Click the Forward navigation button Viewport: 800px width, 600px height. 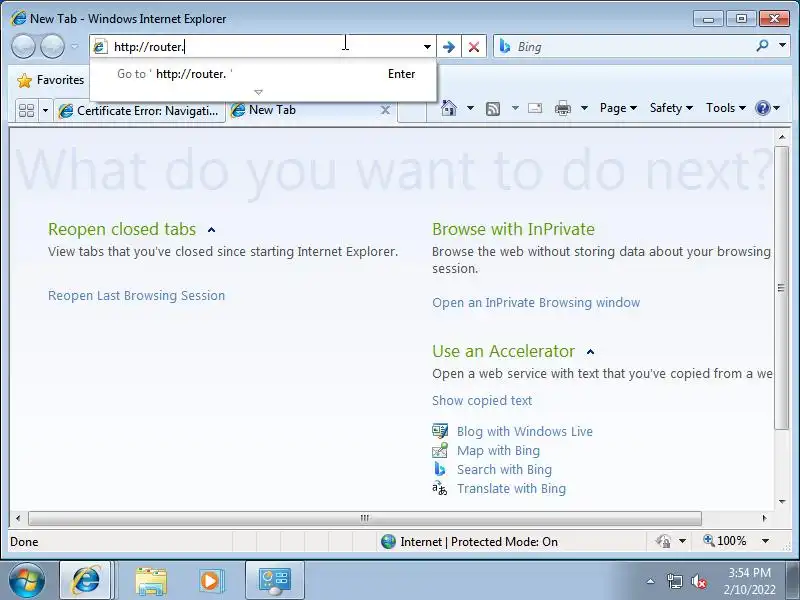tap(52, 46)
